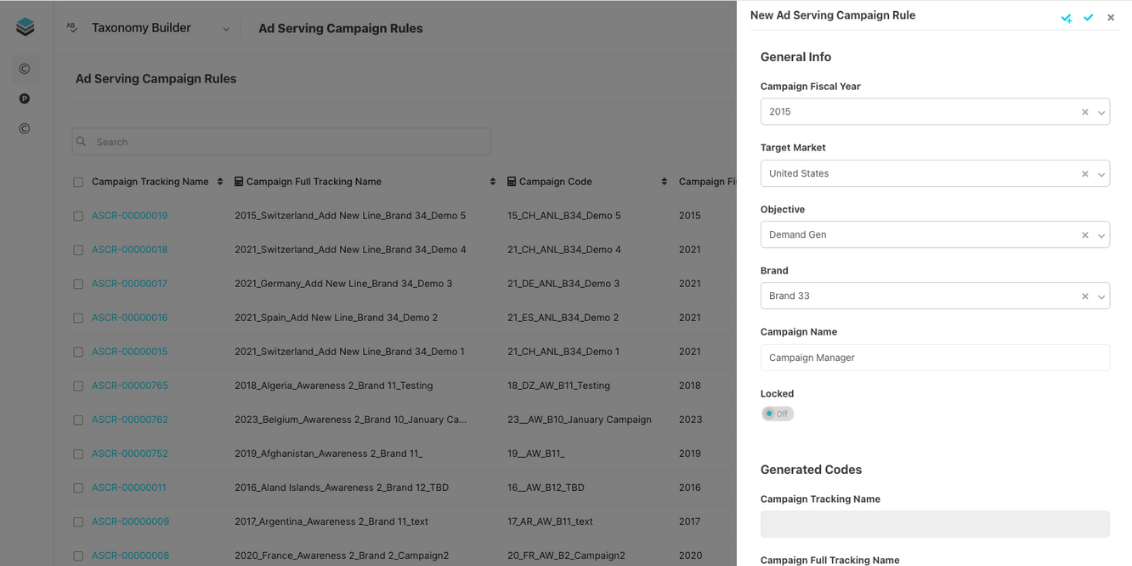The height and width of the screenshot is (566, 1132).
Task: Clear the Target Market selection
Action: click(1085, 174)
